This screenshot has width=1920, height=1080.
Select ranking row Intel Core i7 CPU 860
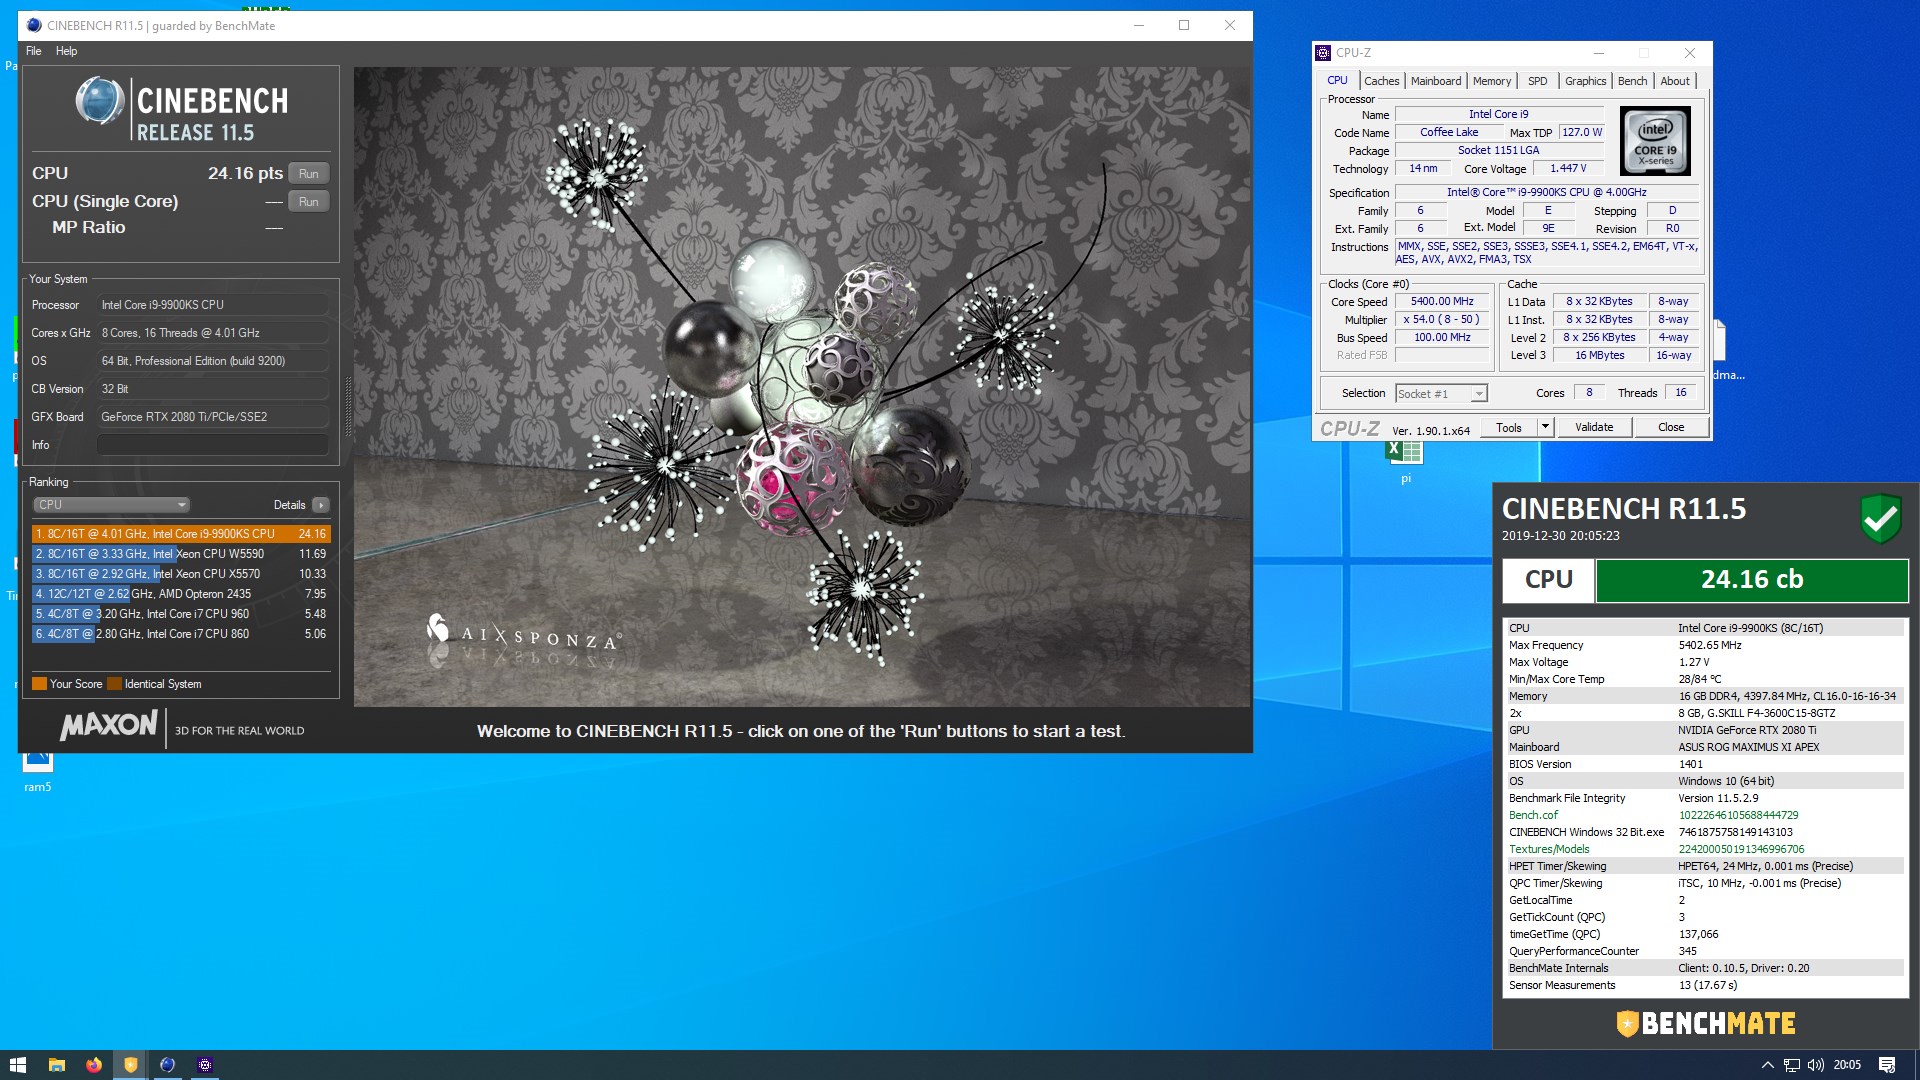coord(181,634)
